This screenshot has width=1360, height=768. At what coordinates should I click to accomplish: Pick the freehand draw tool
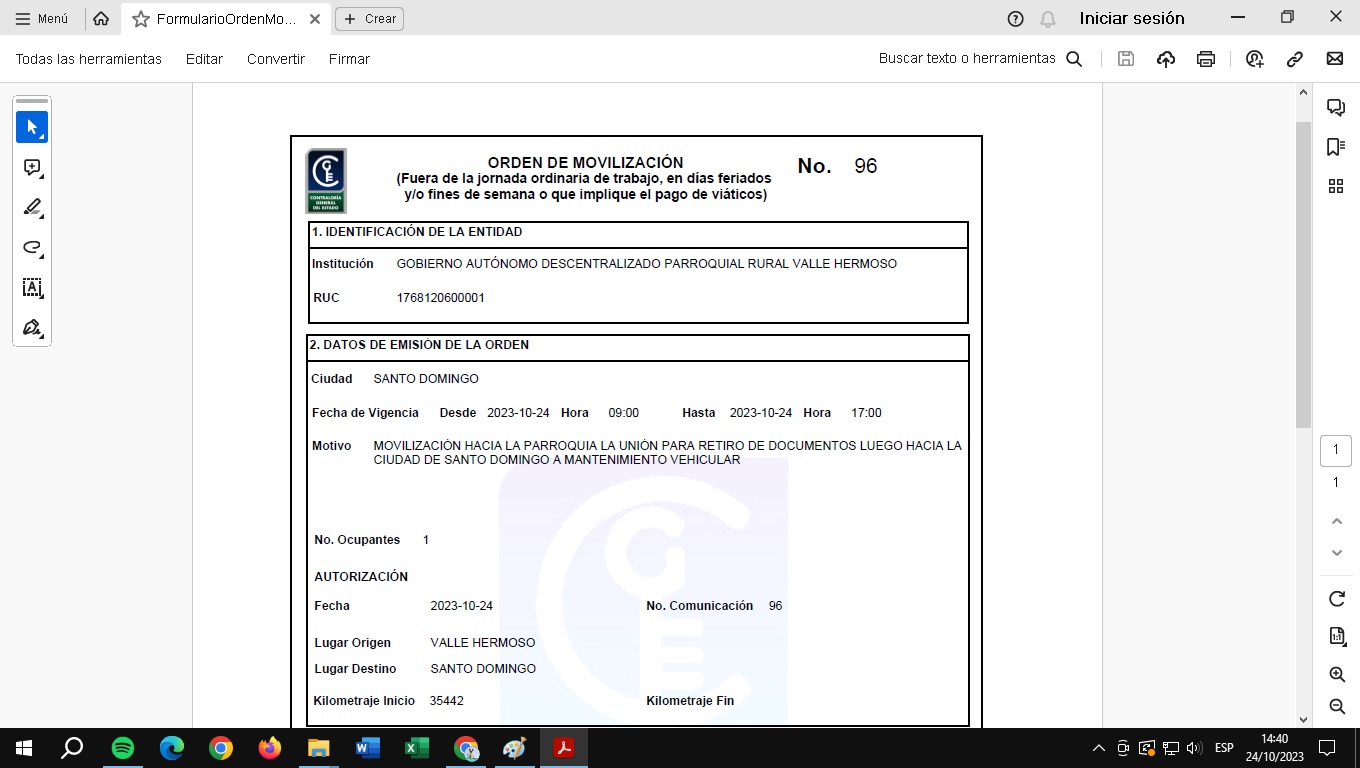click(x=32, y=248)
